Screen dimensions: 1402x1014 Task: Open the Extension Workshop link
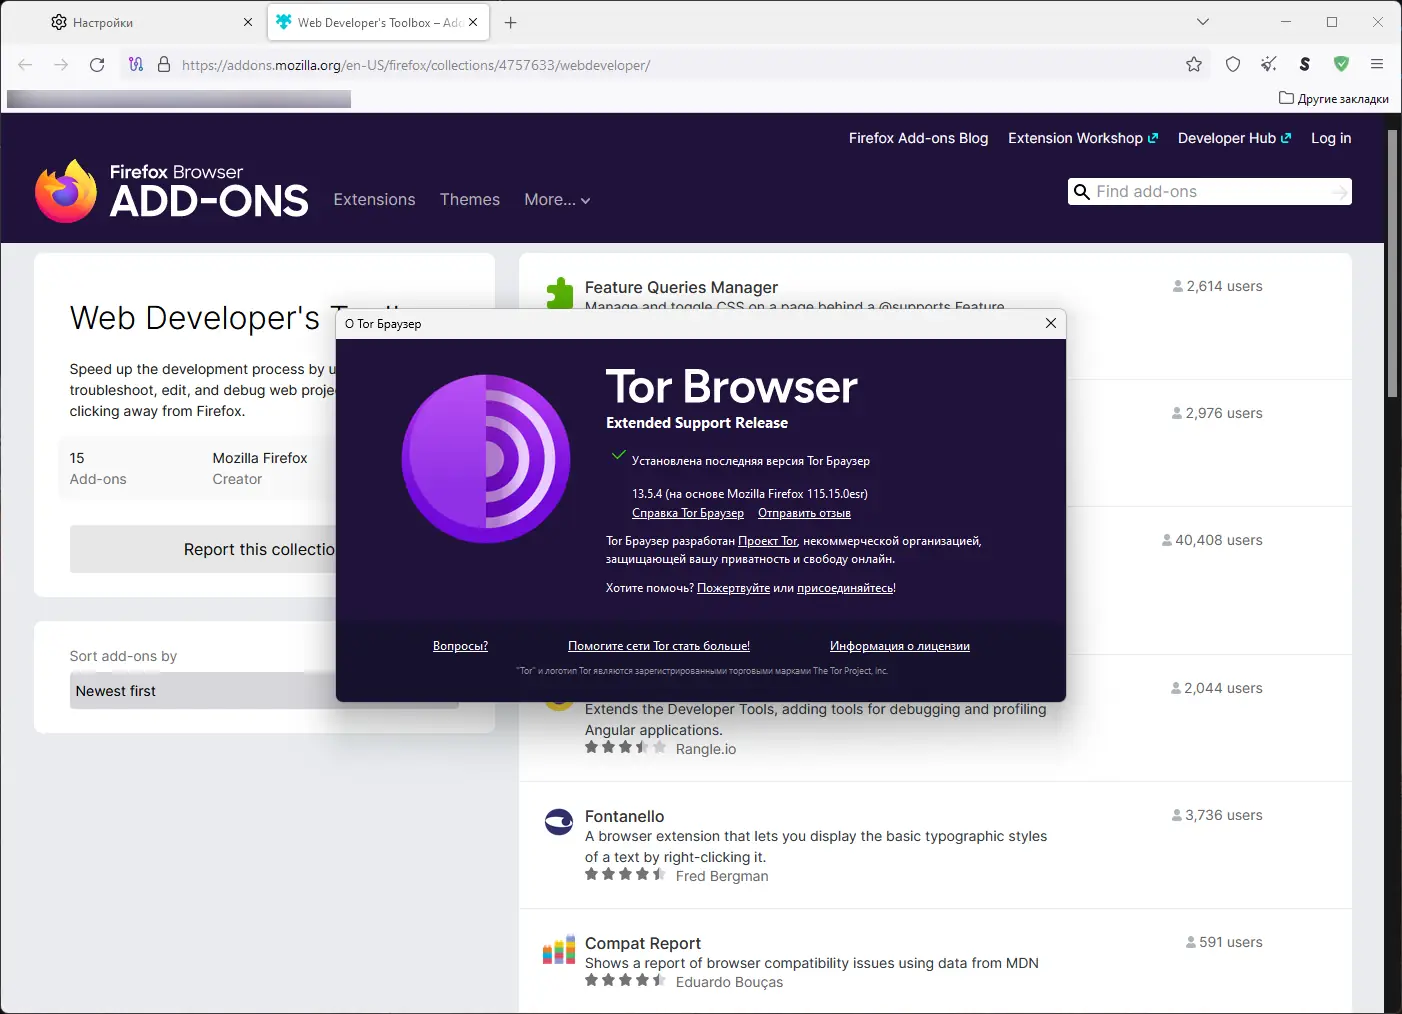1083,138
